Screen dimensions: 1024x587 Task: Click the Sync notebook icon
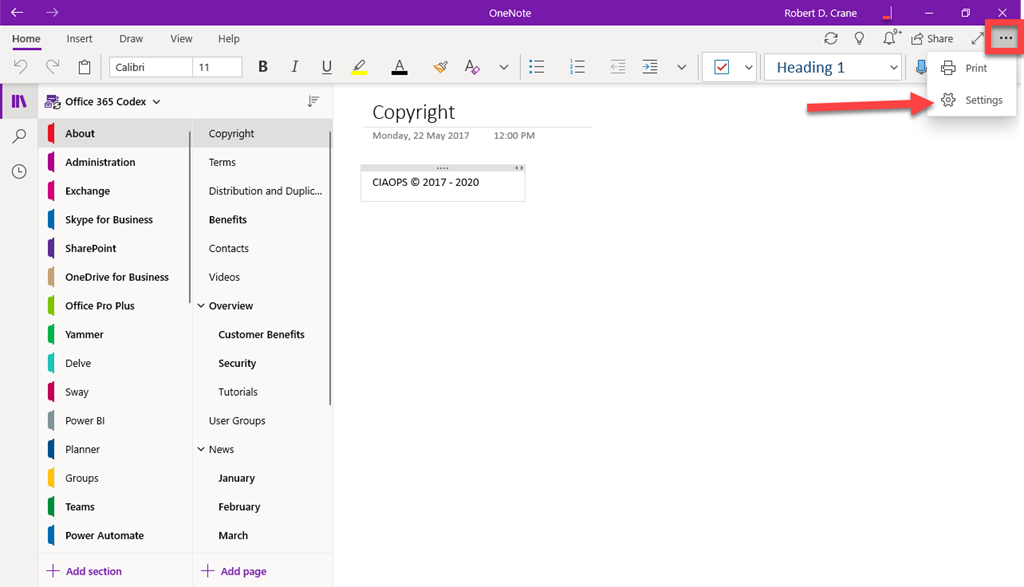pyautogui.click(x=831, y=39)
